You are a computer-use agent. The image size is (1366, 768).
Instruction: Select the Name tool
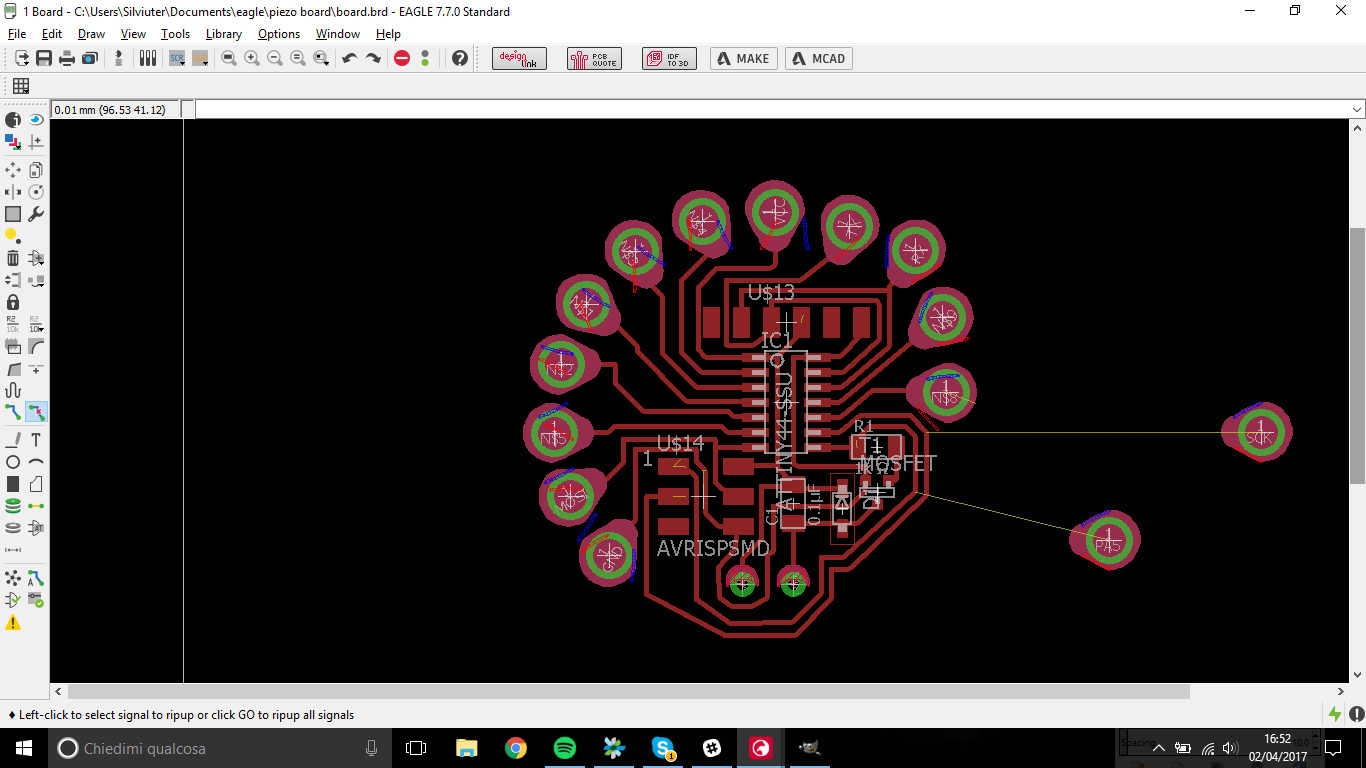click(13, 324)
